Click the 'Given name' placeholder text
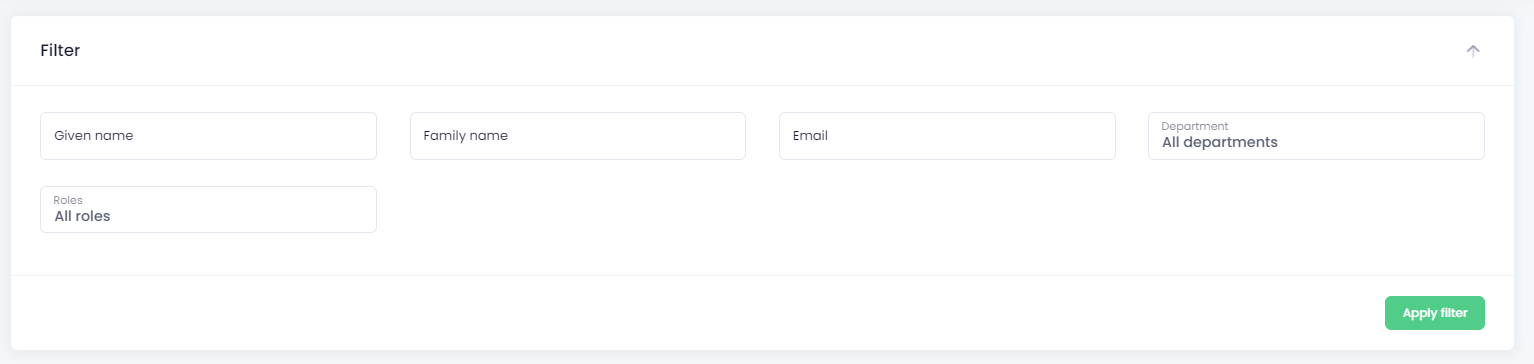This screenshot has height=364, width=1534. point(94,136)
